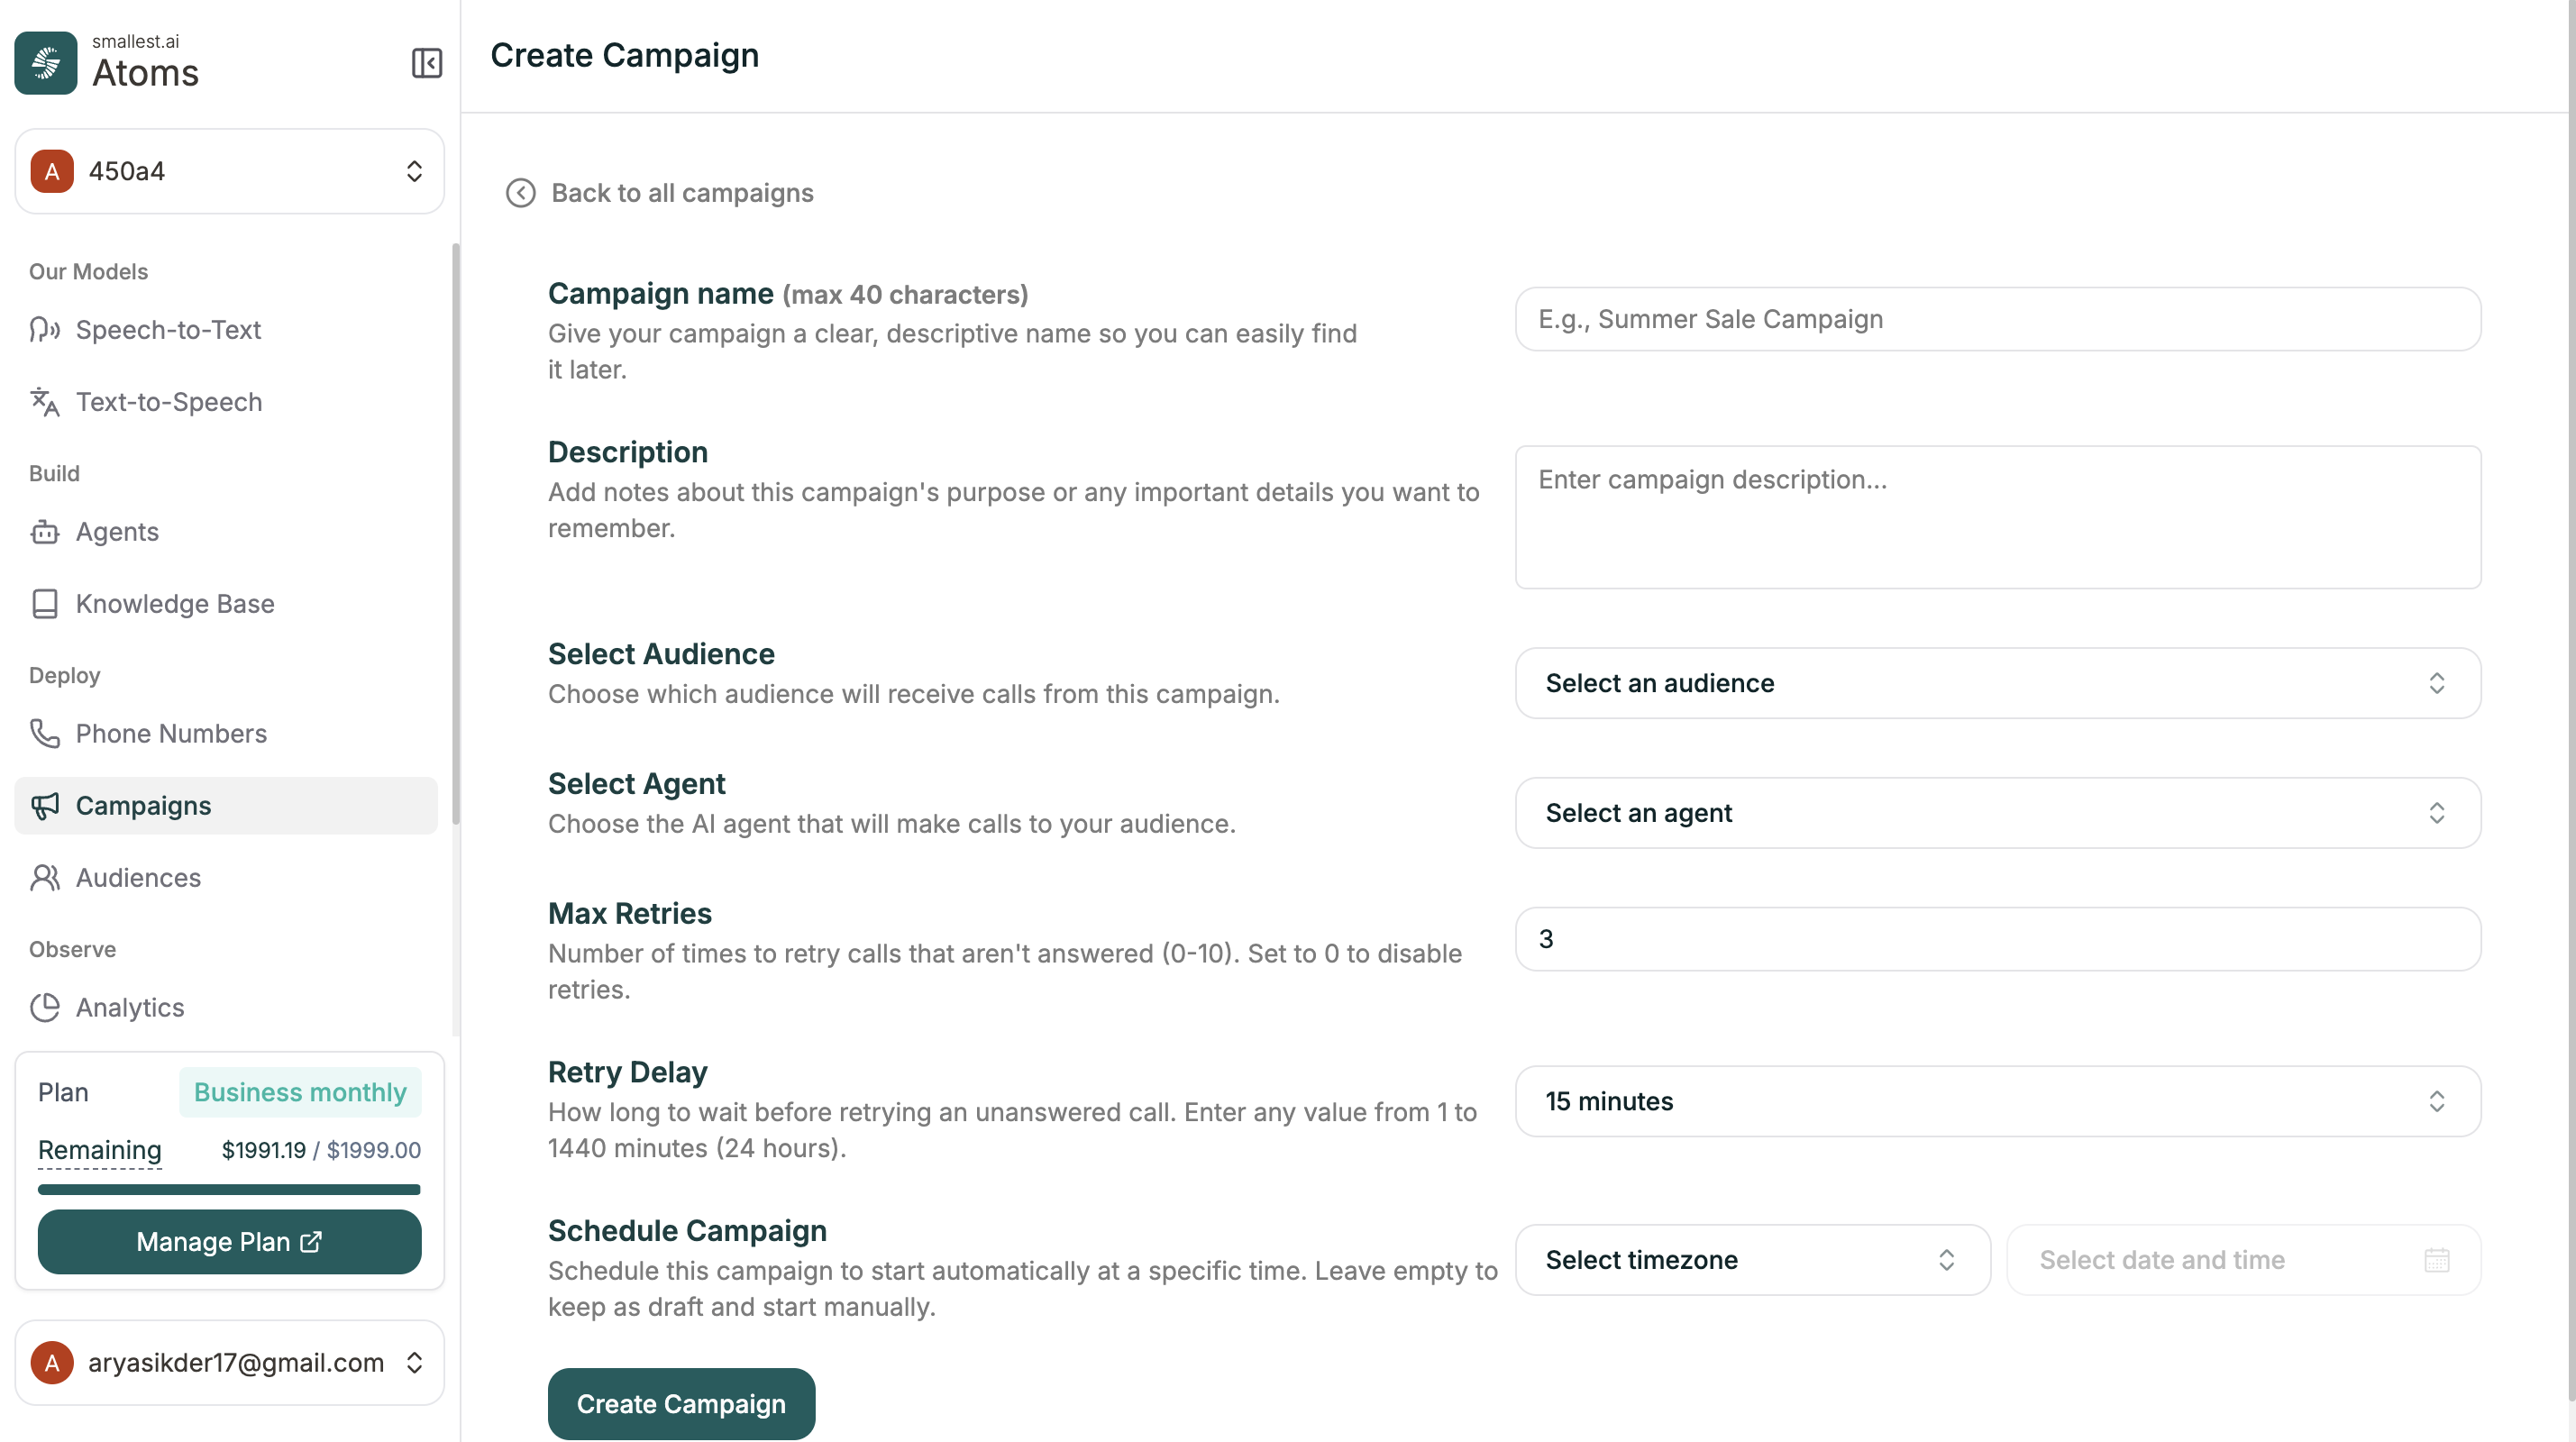Select the Phone Numbers handset icon
The width and height of the screenshot is (2576, 1442).
pyautogui.click(x=45, y=733)
